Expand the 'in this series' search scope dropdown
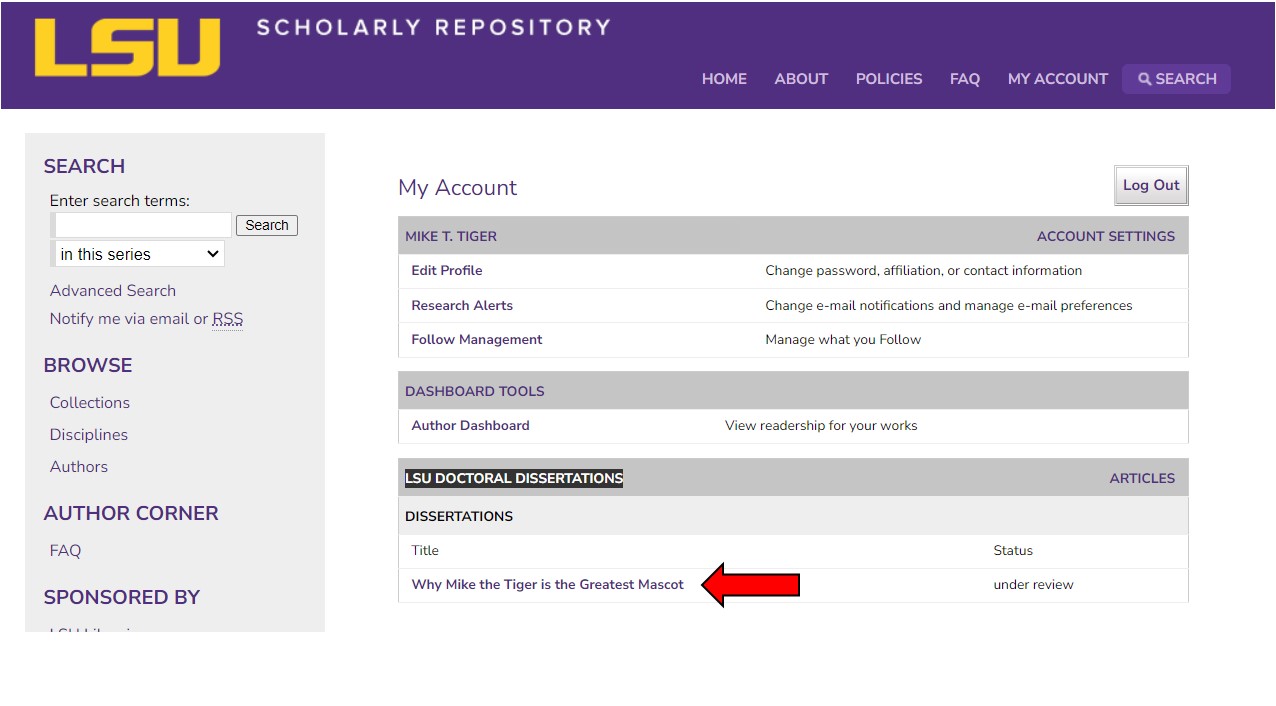The width and height of the screenshot is (1276, 706). coord(137,253)
